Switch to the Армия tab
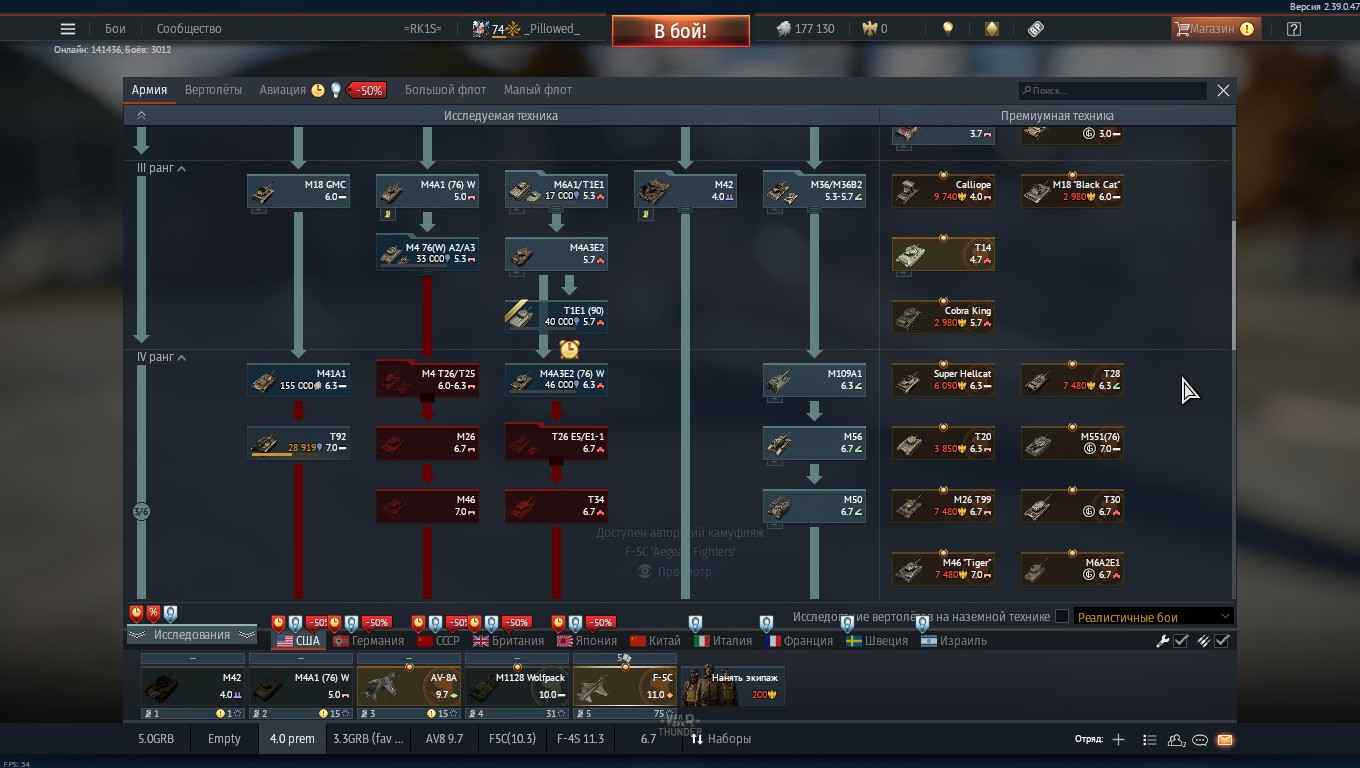This screenshot has height=768, width=1360. click(149, 90)
